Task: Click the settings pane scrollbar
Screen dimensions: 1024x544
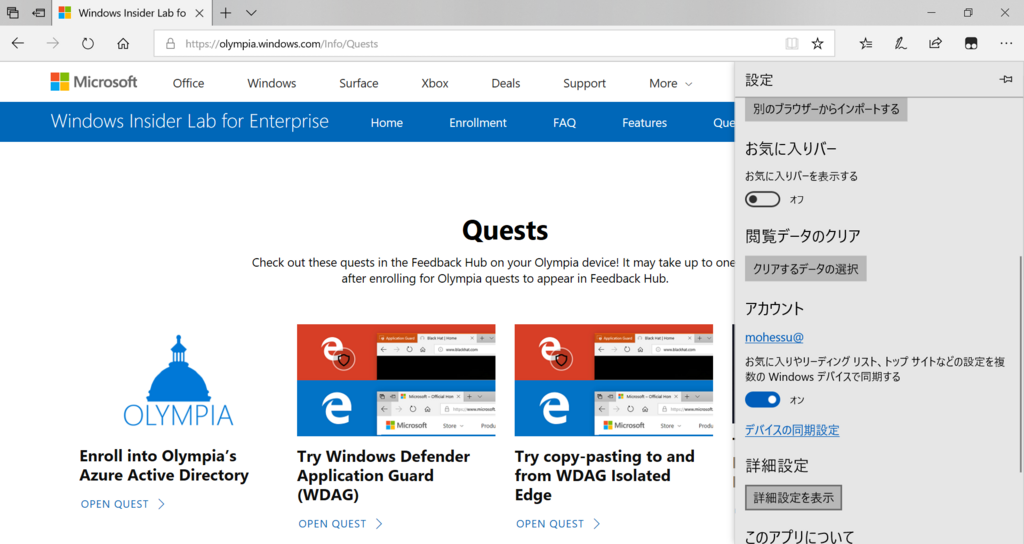Action: (x=1019, y=363)
